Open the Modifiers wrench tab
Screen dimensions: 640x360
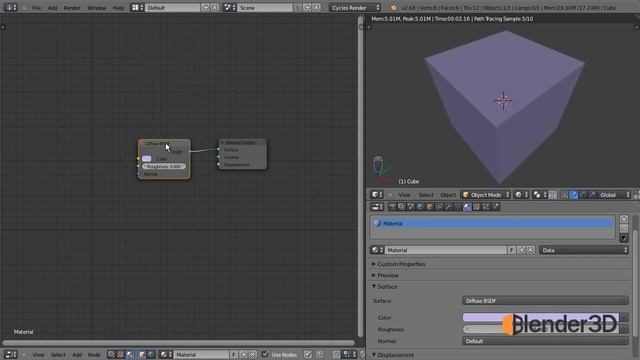[x=449, y=207]
